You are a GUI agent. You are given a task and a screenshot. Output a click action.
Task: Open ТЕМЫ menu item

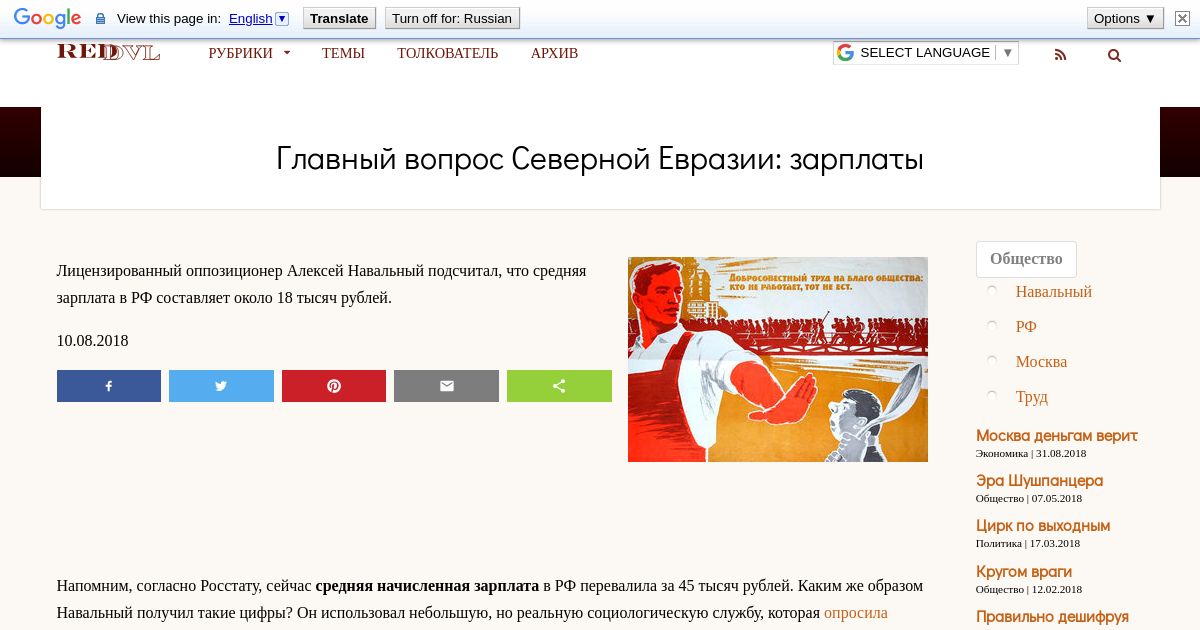[343, 53]
